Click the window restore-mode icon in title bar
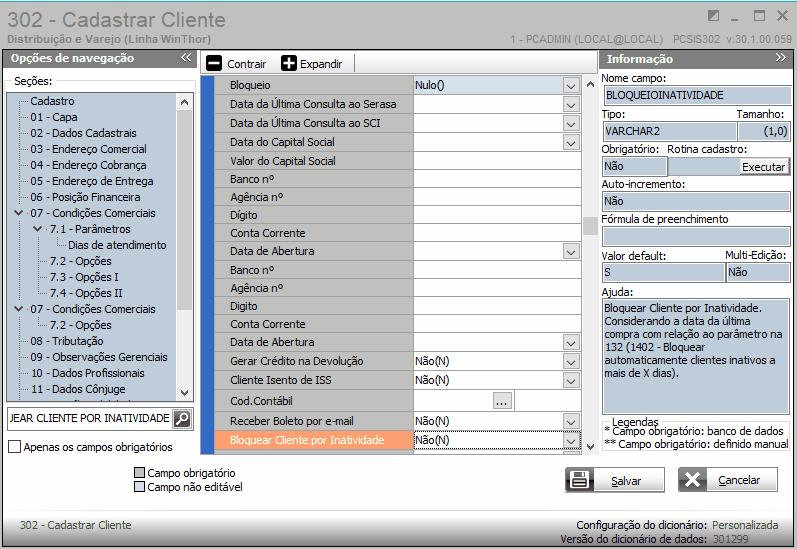 pyautogui.click(x=713, y=16)
